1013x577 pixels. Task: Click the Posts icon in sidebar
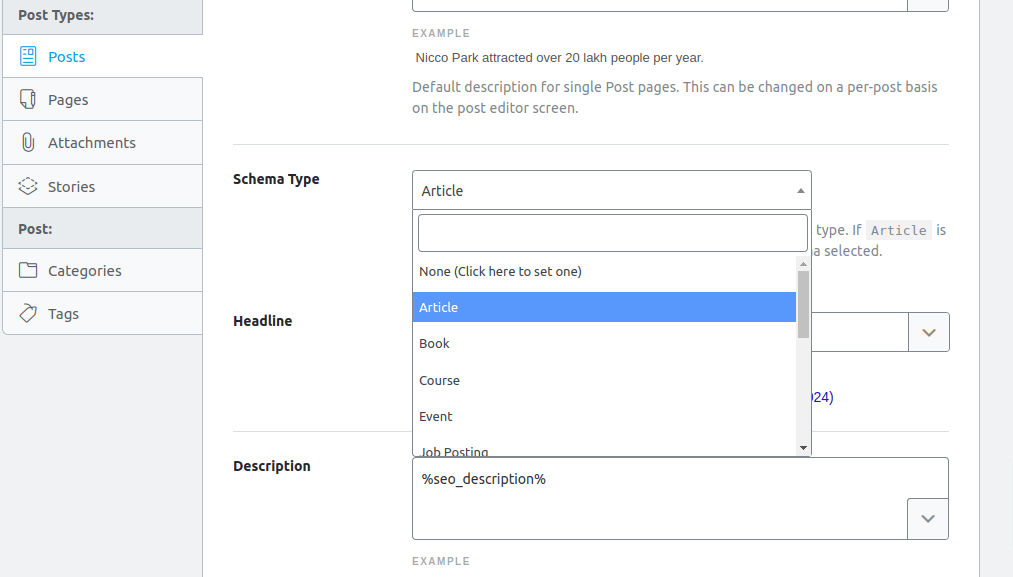click(28, 56)
